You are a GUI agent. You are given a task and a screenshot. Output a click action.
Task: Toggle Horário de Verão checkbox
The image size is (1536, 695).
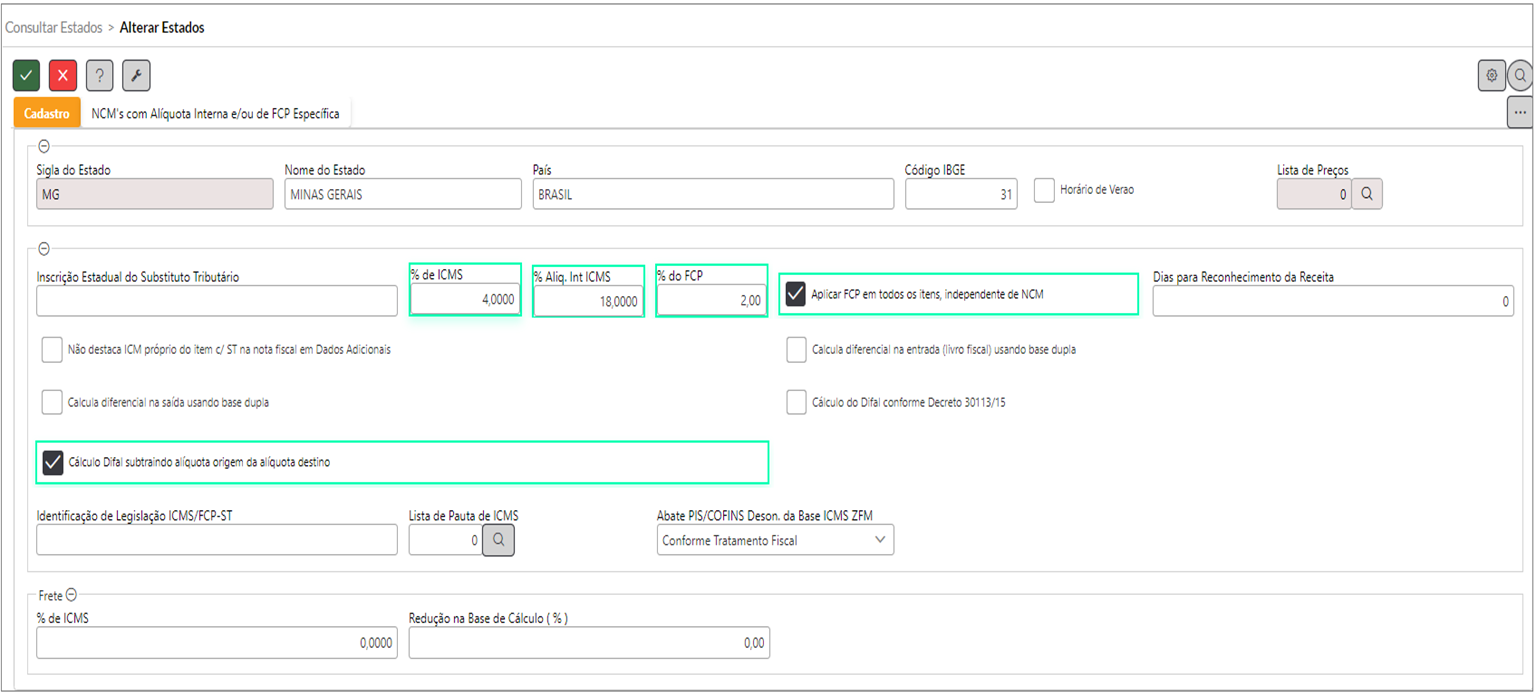click(1044, 190)
